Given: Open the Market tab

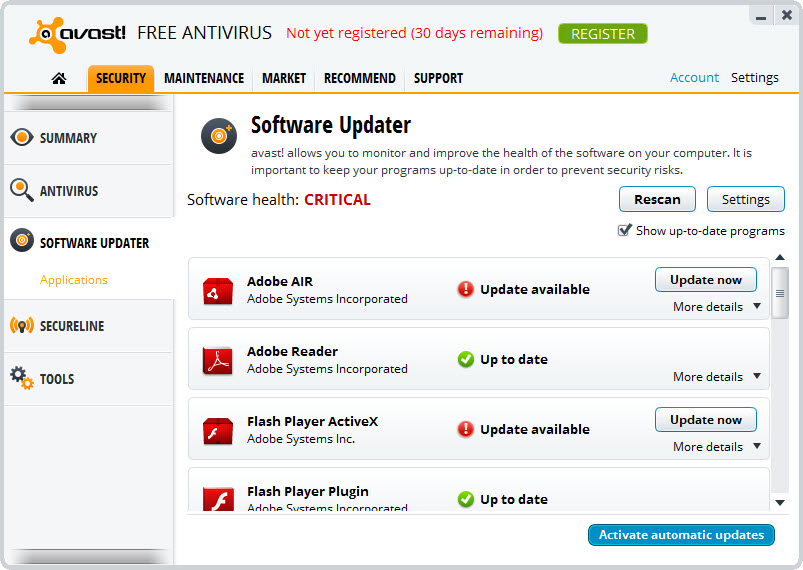Looking at the screenshot, I should coord(284,78).
